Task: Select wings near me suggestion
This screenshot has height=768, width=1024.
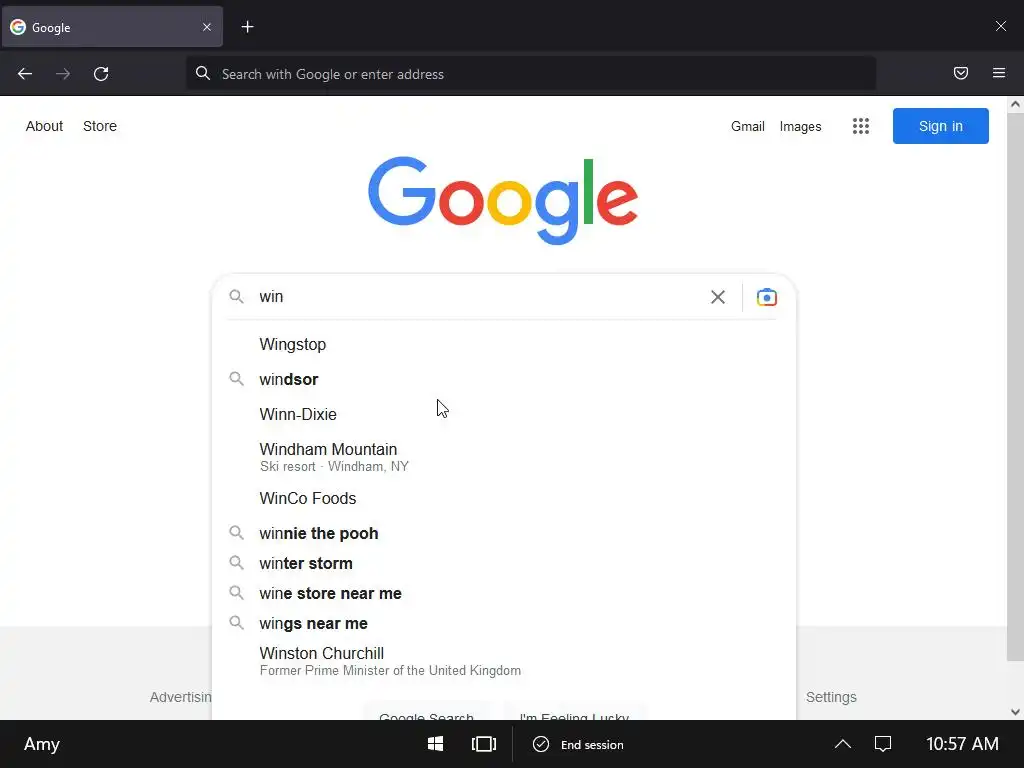Action: point(504,623)
